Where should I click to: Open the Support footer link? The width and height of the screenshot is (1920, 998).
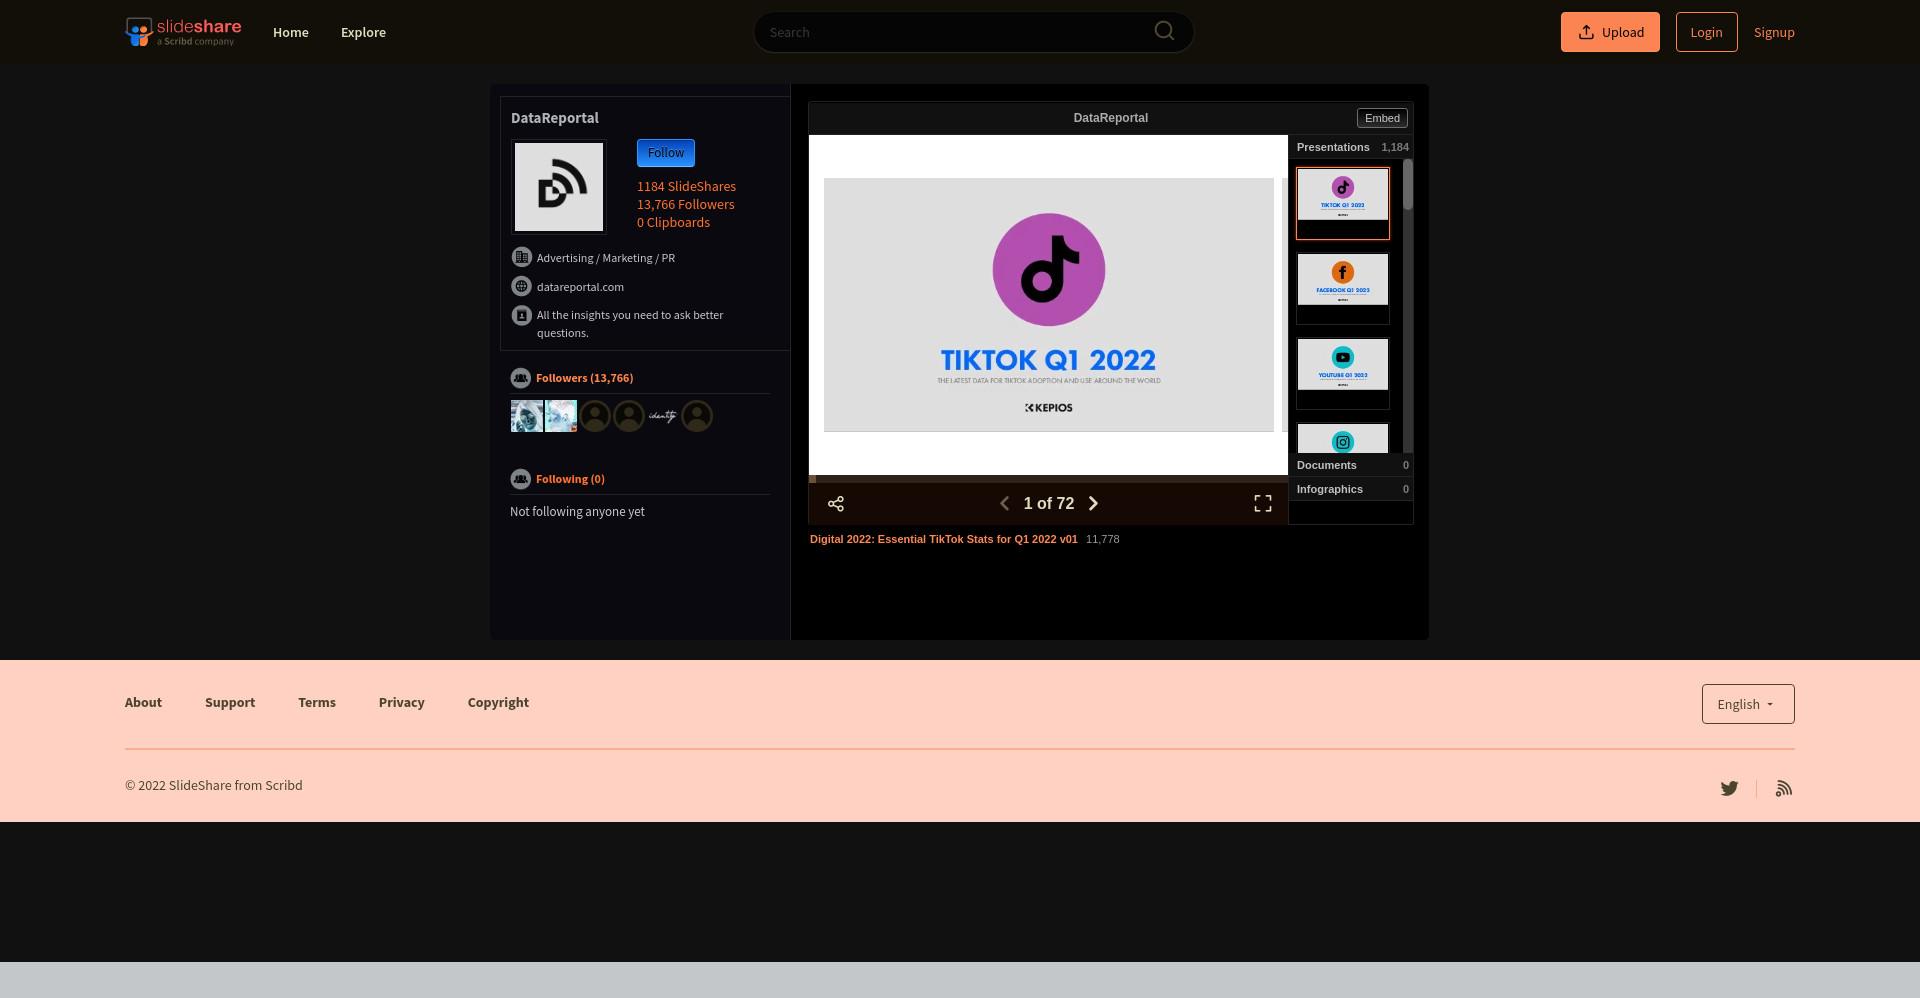pos(230,702)
